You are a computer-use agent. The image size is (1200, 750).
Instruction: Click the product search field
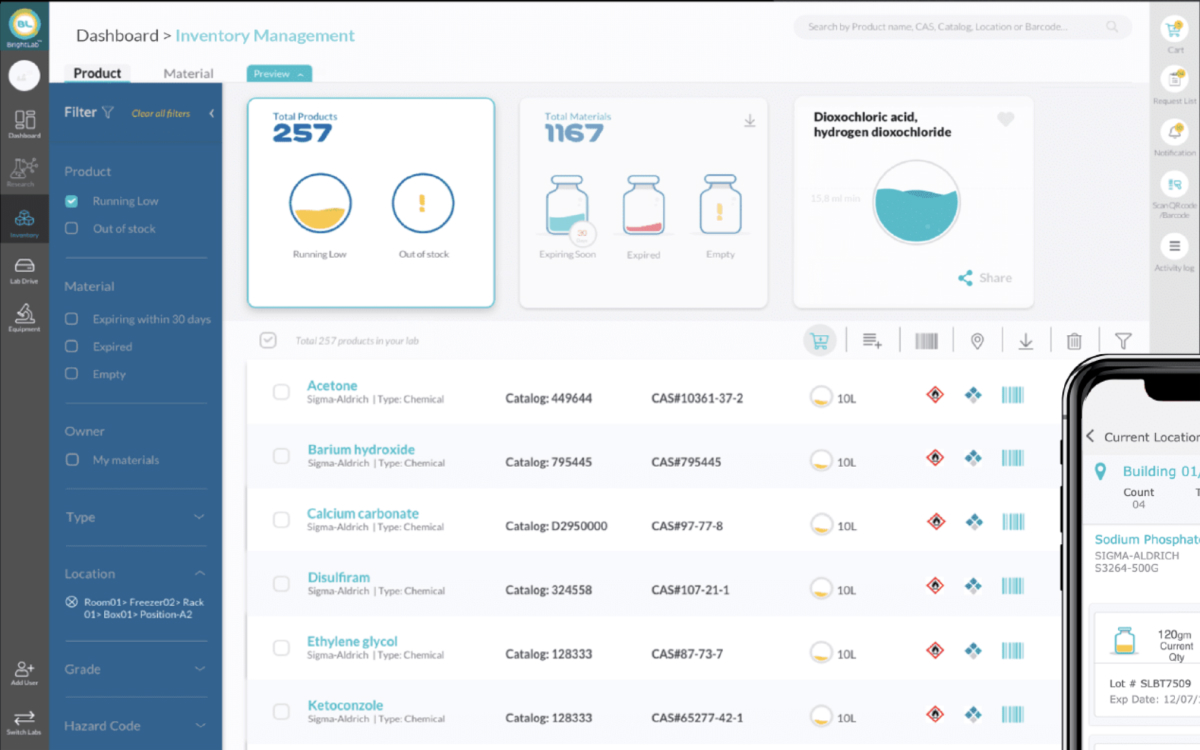pos(950,27)
